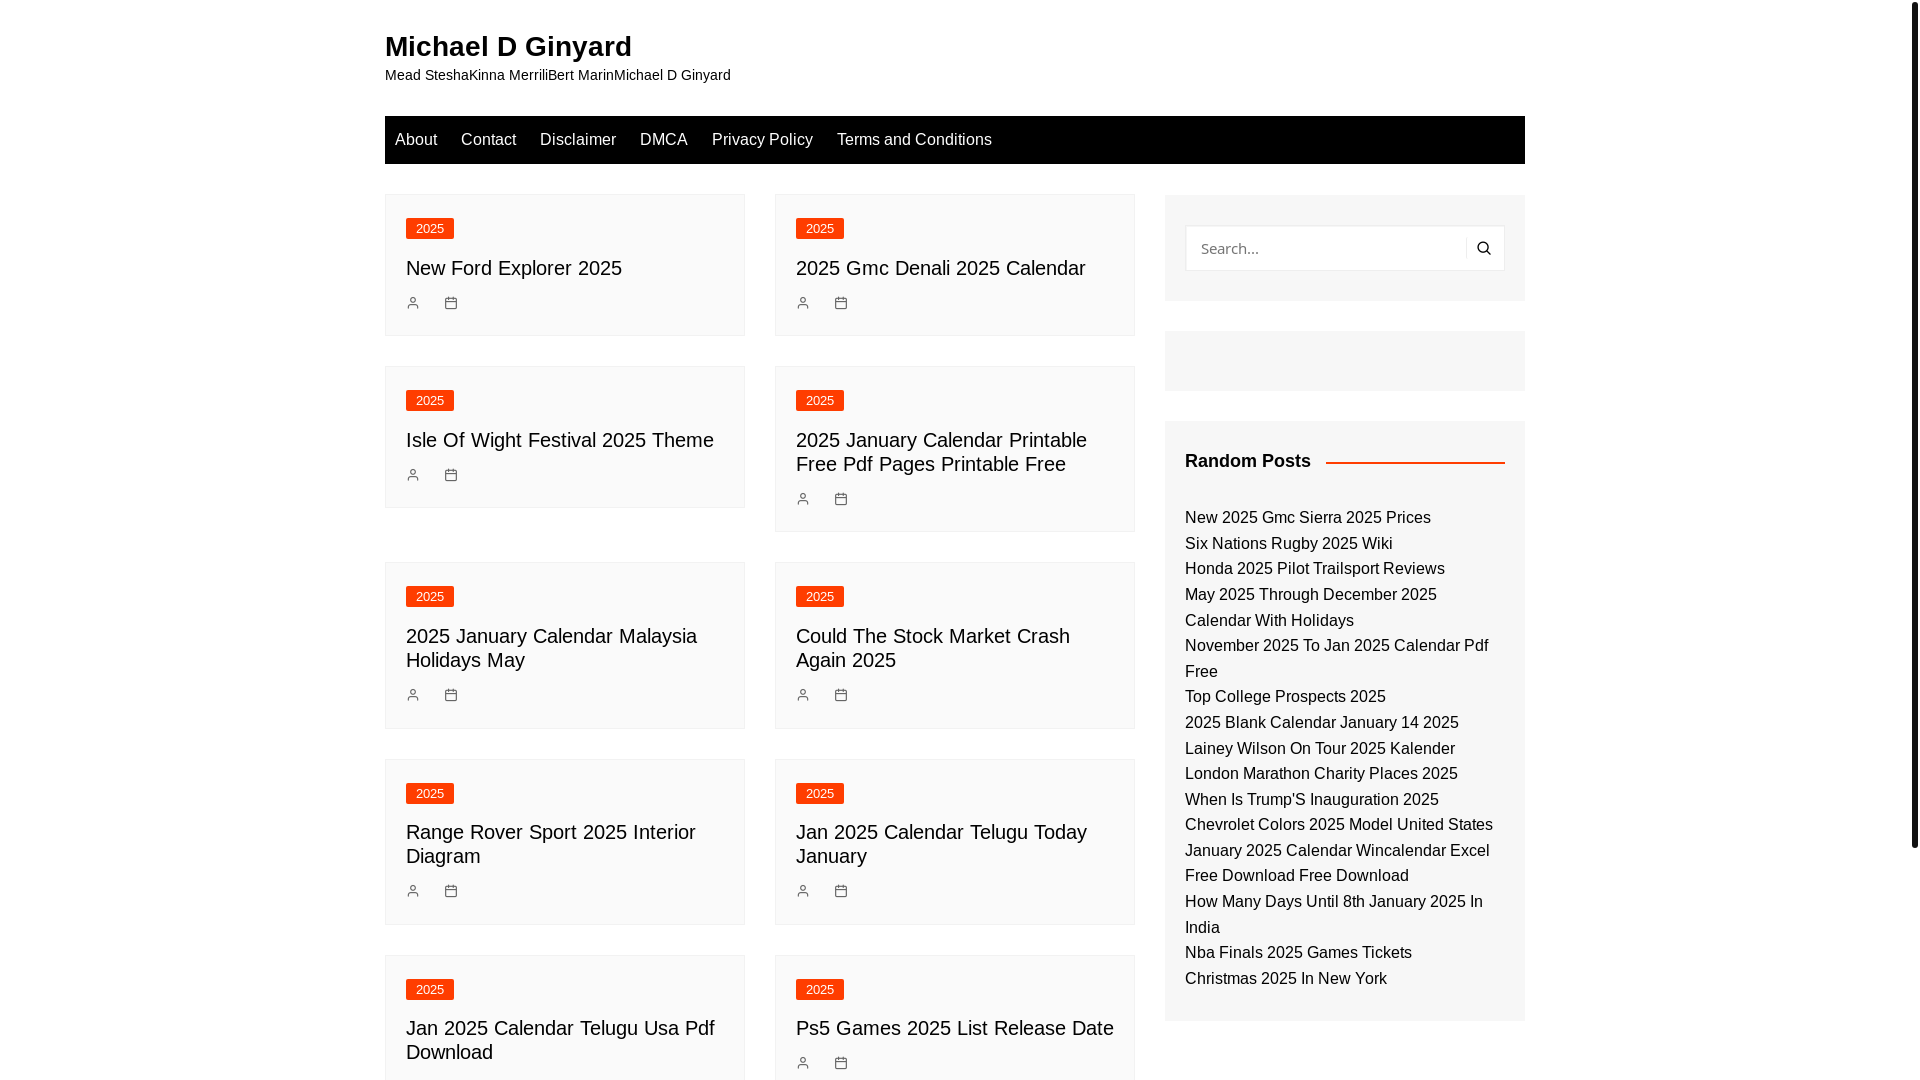Open the About menu item
This screenshot has height=1080, width=1920.
point(416,140)
